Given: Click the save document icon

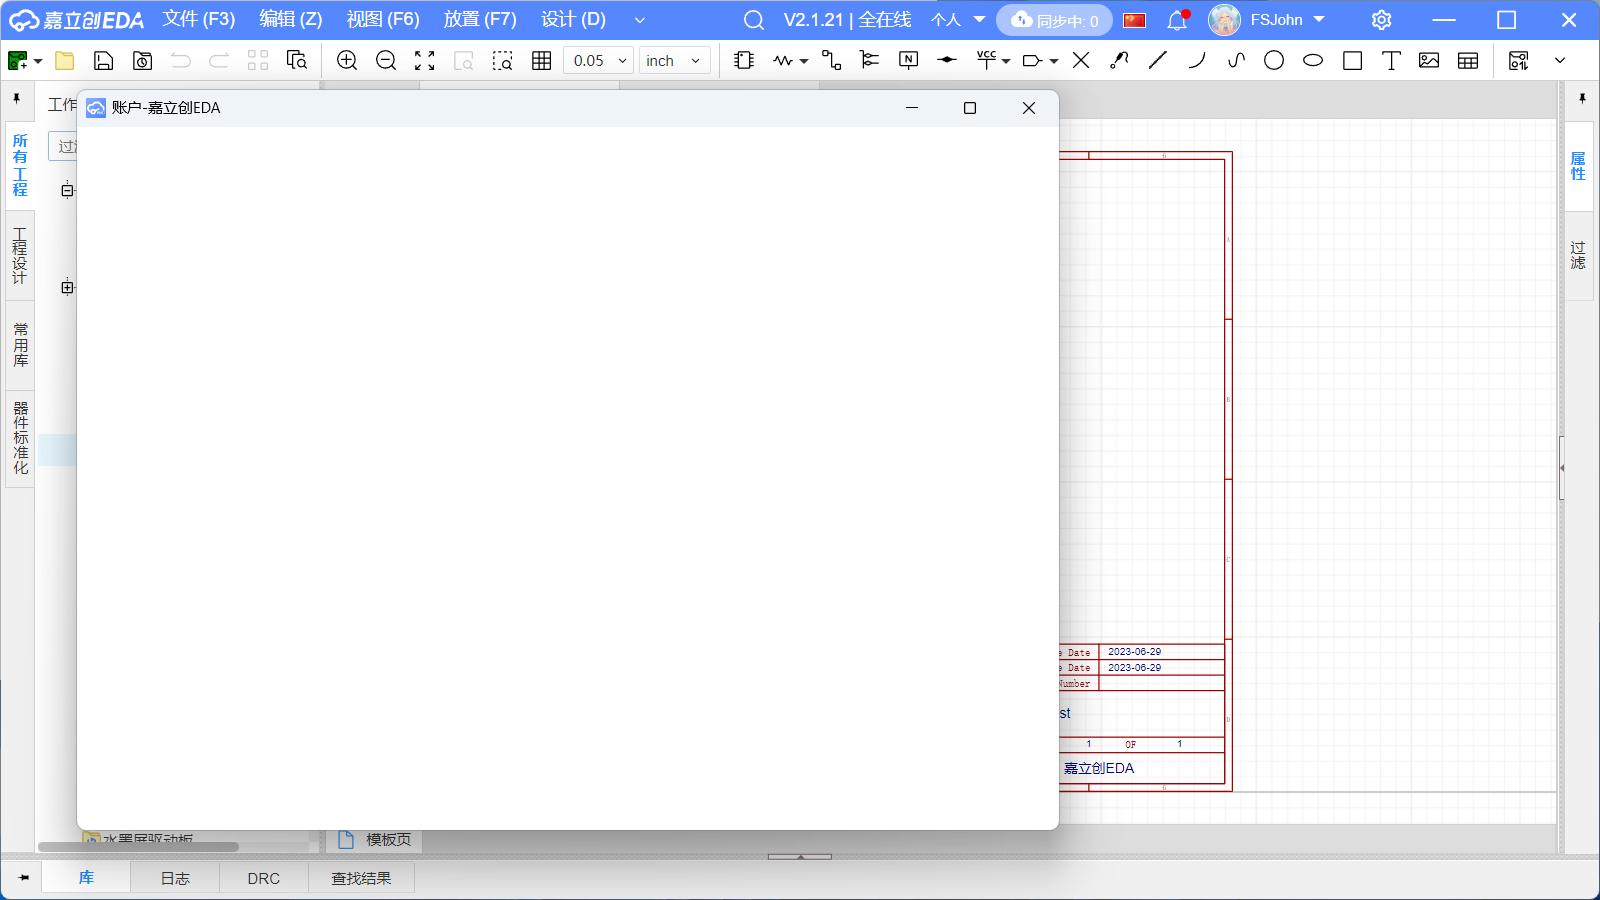Looking at the screenshot, I should 103,61.
